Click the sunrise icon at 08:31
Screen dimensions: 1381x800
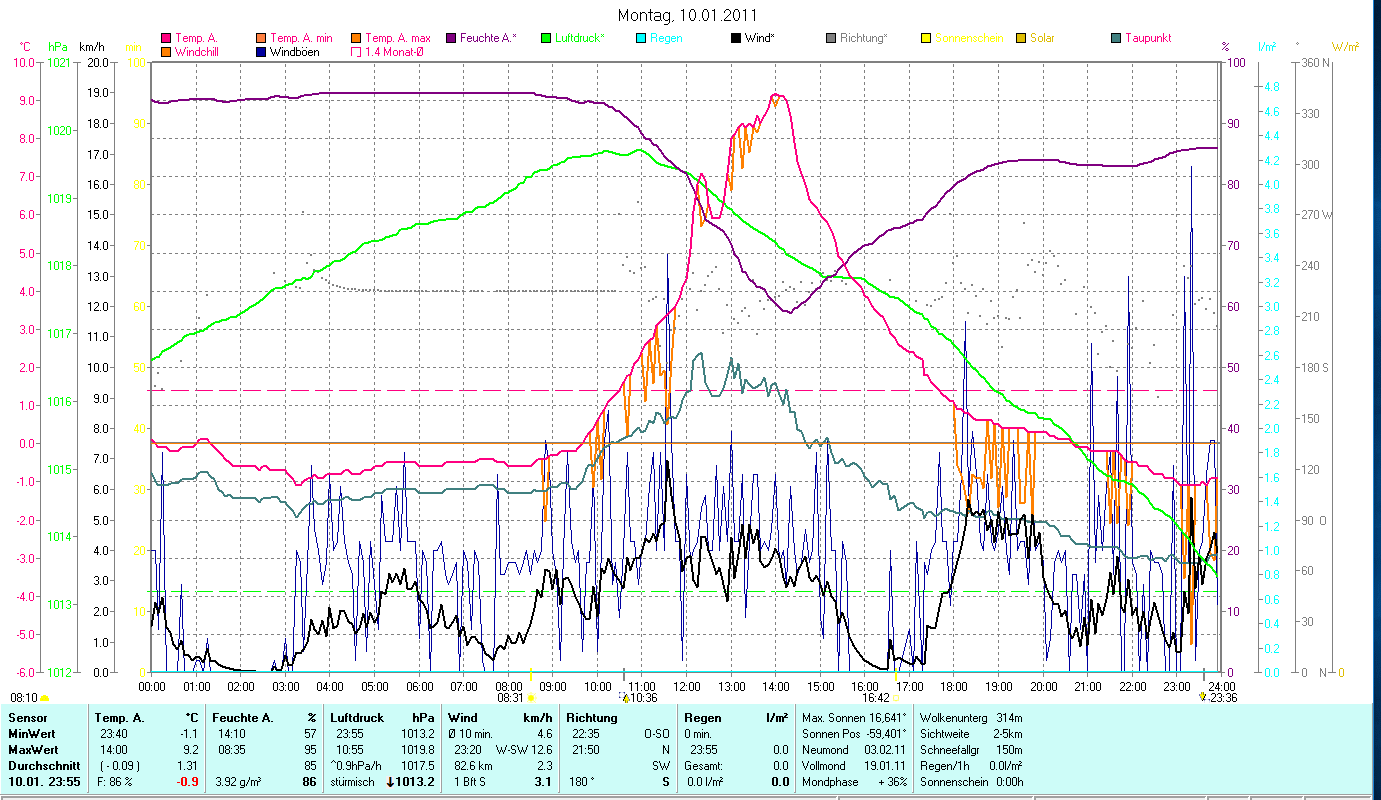click(x=530, y=698)
